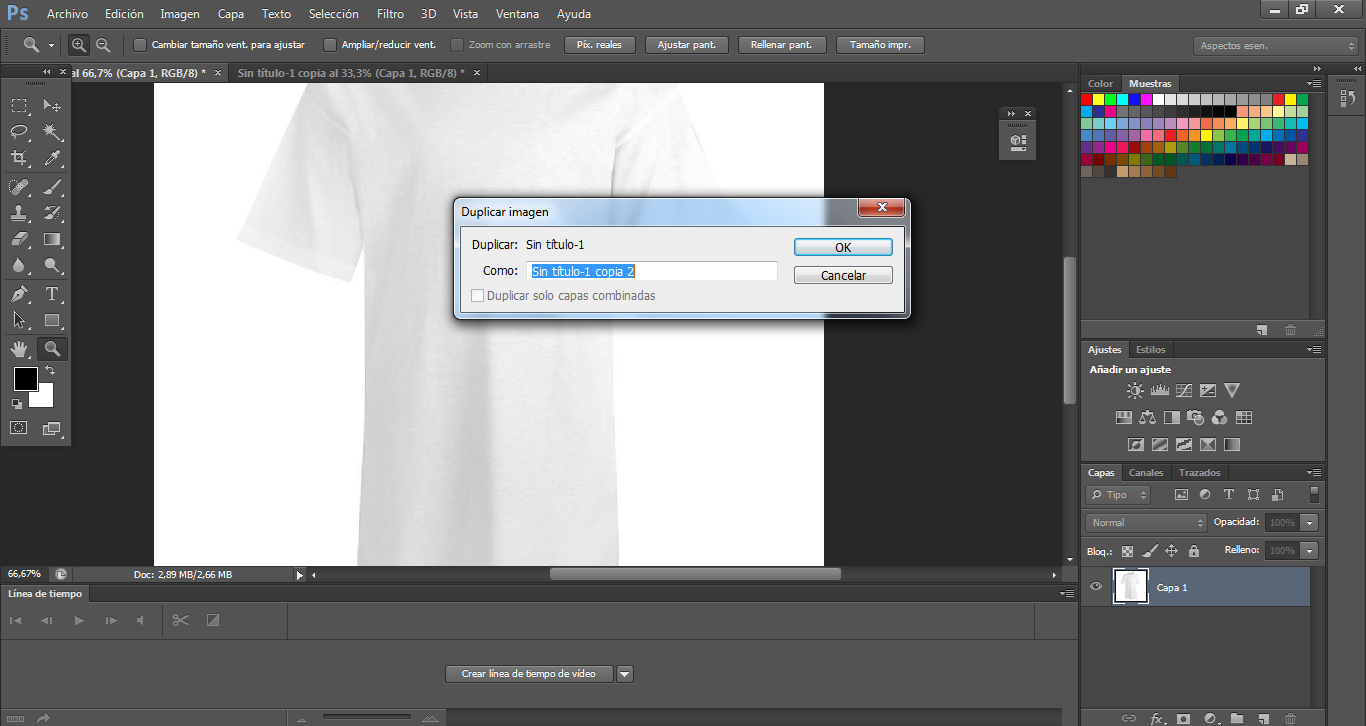Switch to the Canales tab
Image resolution: width=1366 pixels, height=726 pixels.
coord(1146,473)
